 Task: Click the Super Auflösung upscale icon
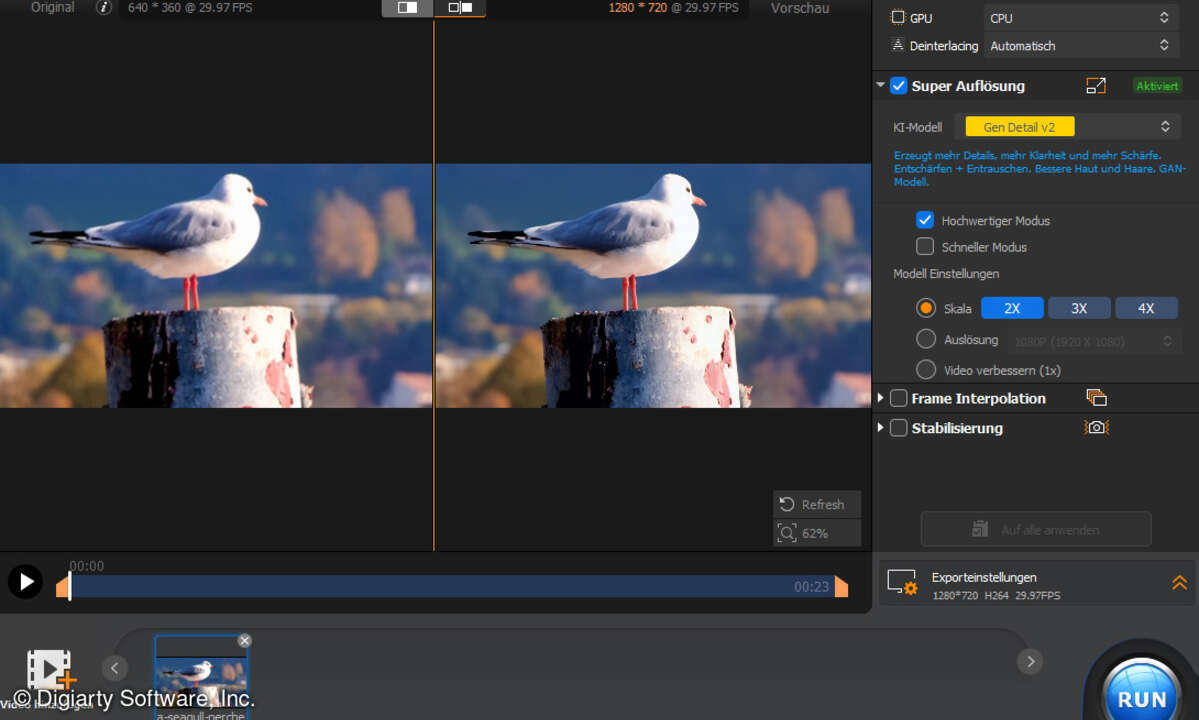(1096, 86)
